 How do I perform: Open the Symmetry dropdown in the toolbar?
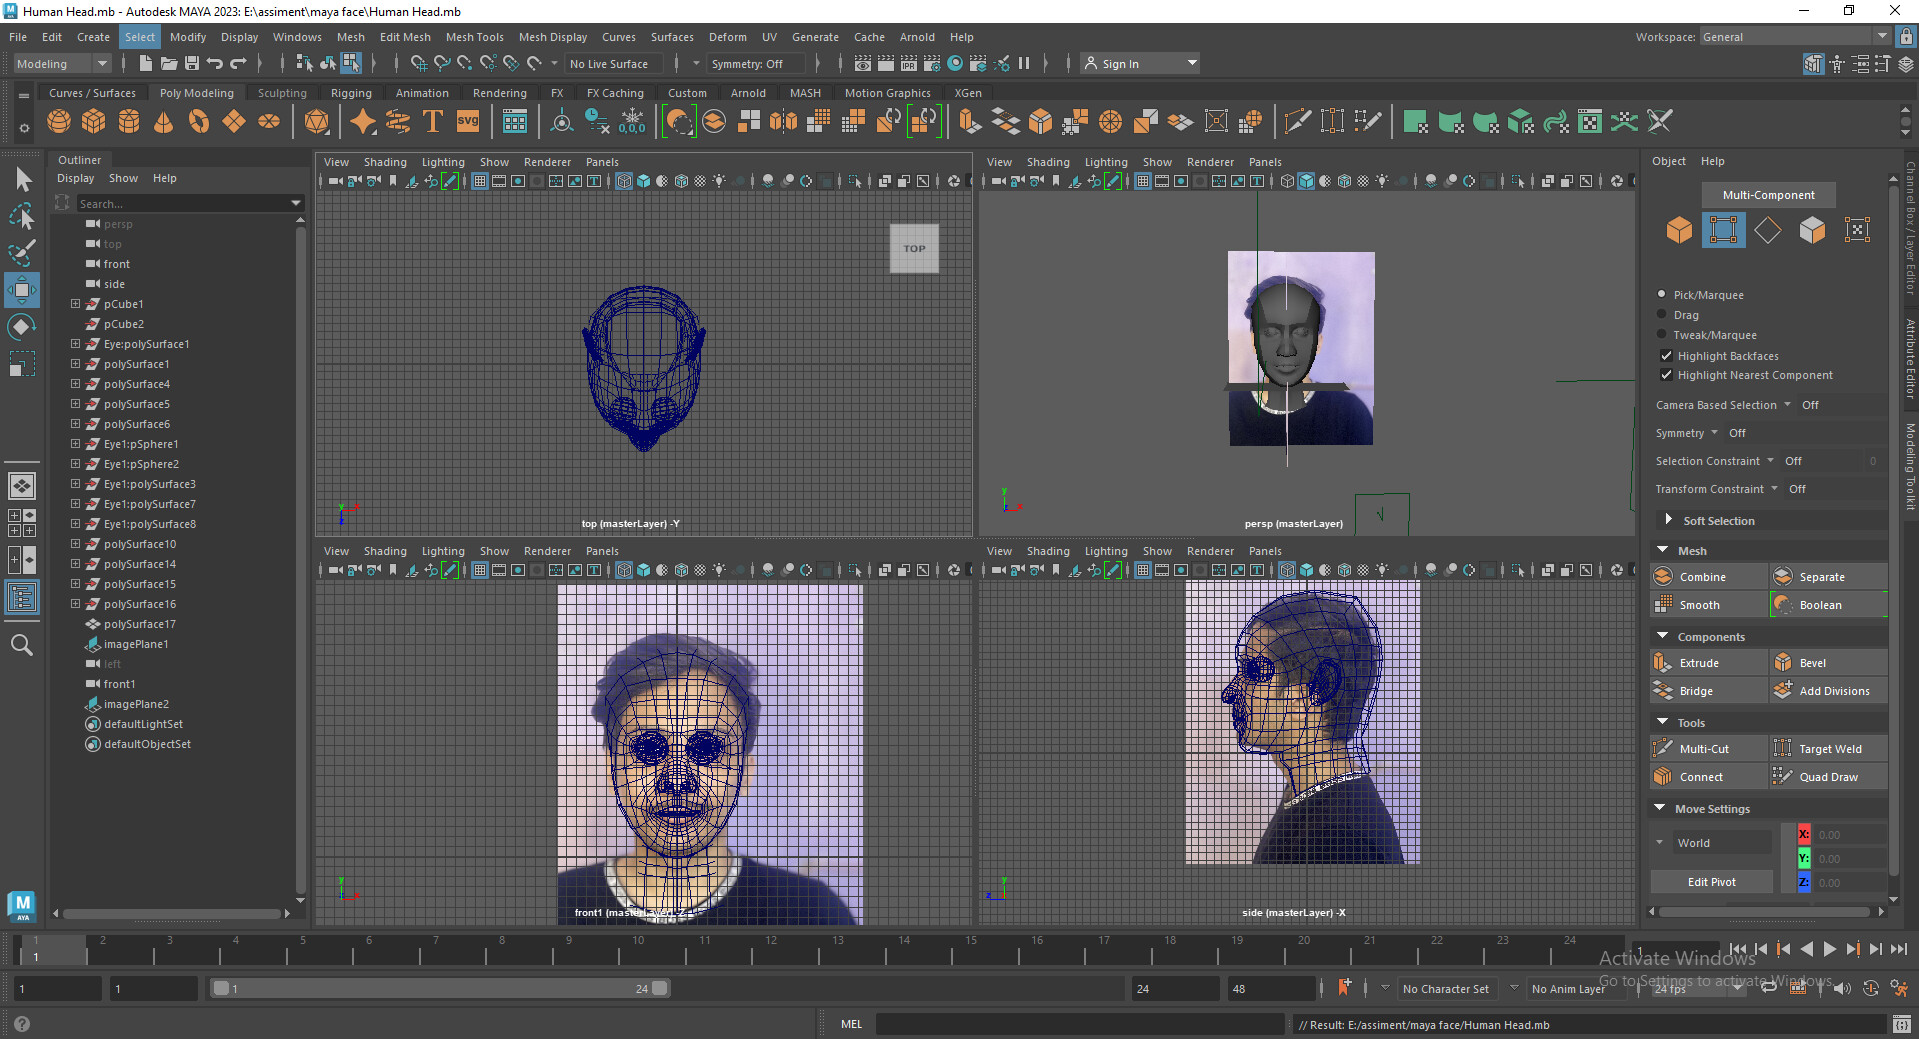click(x=757, y=63)
